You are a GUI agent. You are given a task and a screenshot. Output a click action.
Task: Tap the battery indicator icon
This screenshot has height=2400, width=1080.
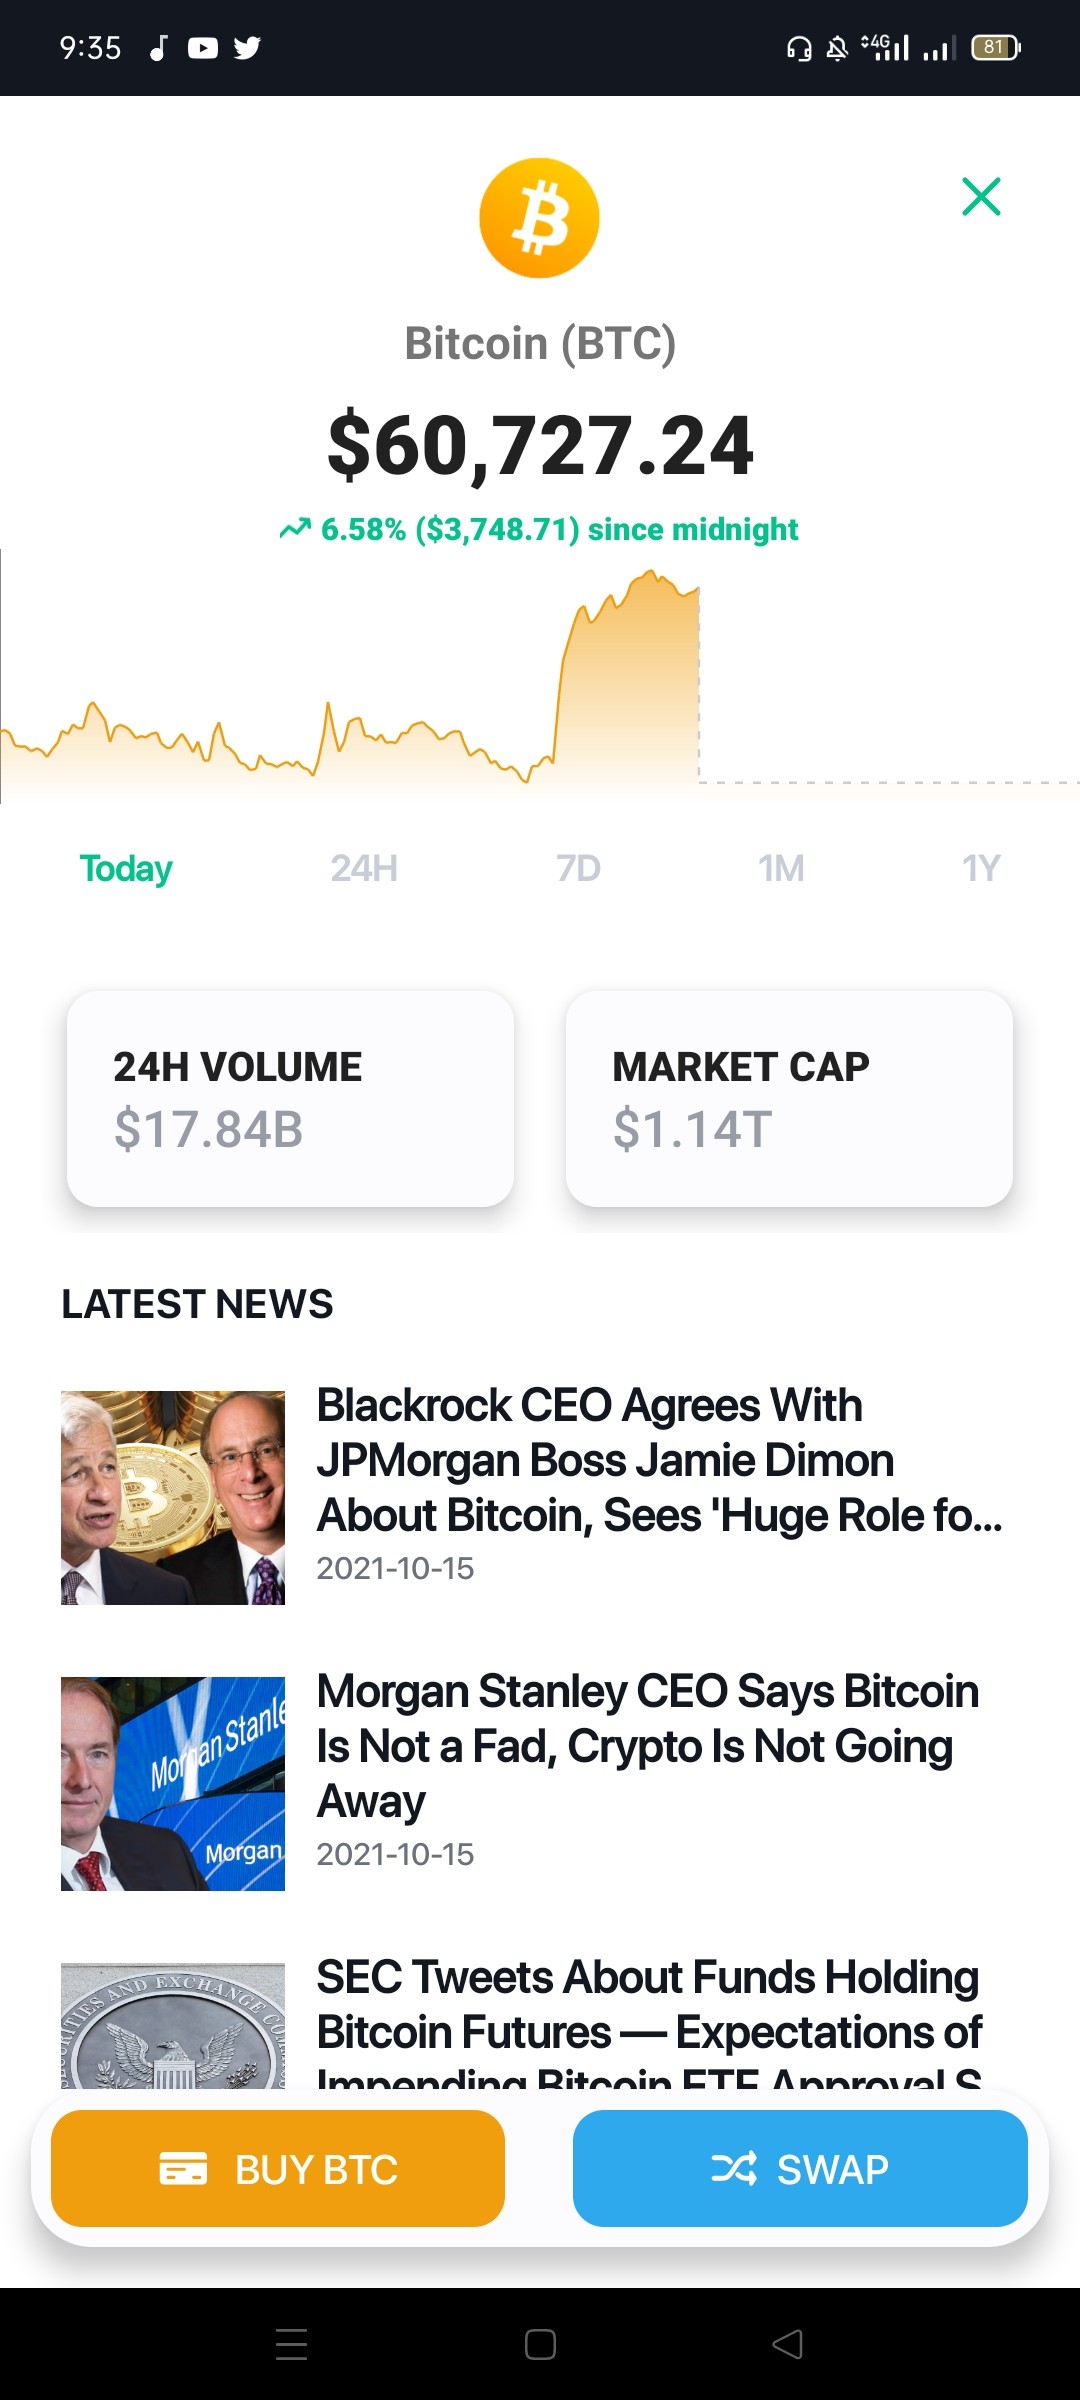pyautogui.click(x=996, y=47)
